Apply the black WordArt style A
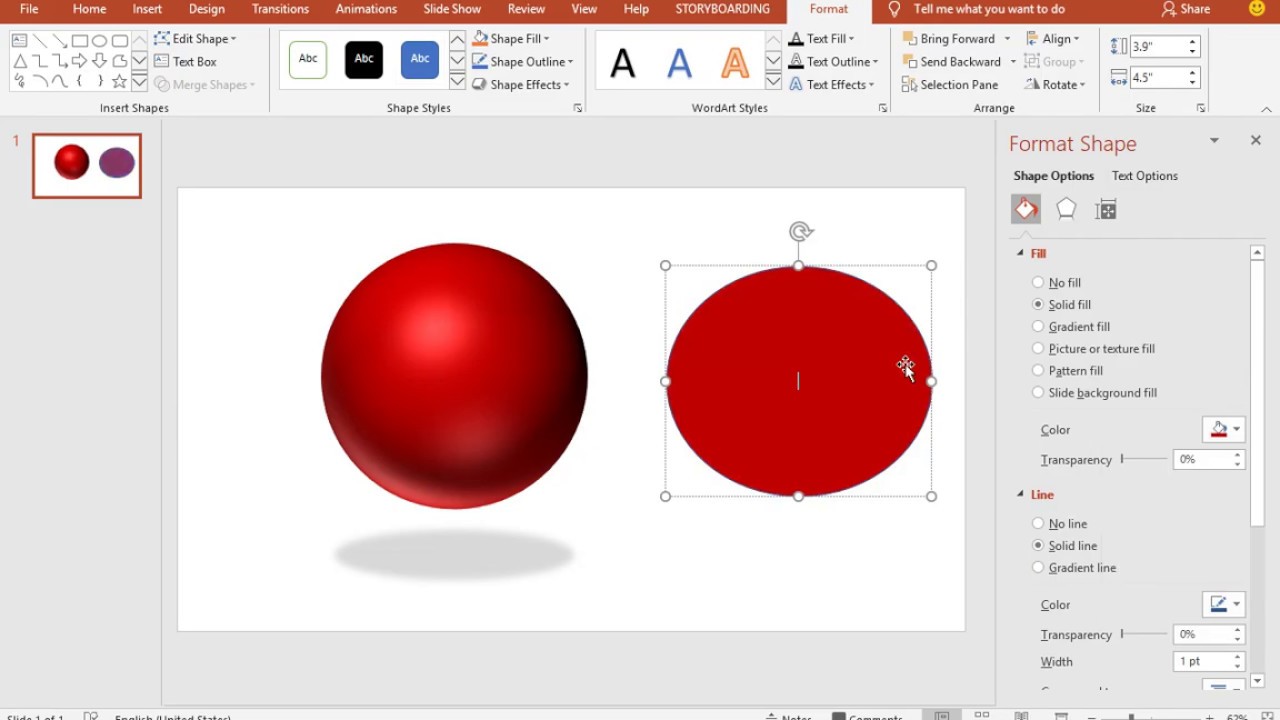This screenshot has height=720, width=1280. (623, 62)
